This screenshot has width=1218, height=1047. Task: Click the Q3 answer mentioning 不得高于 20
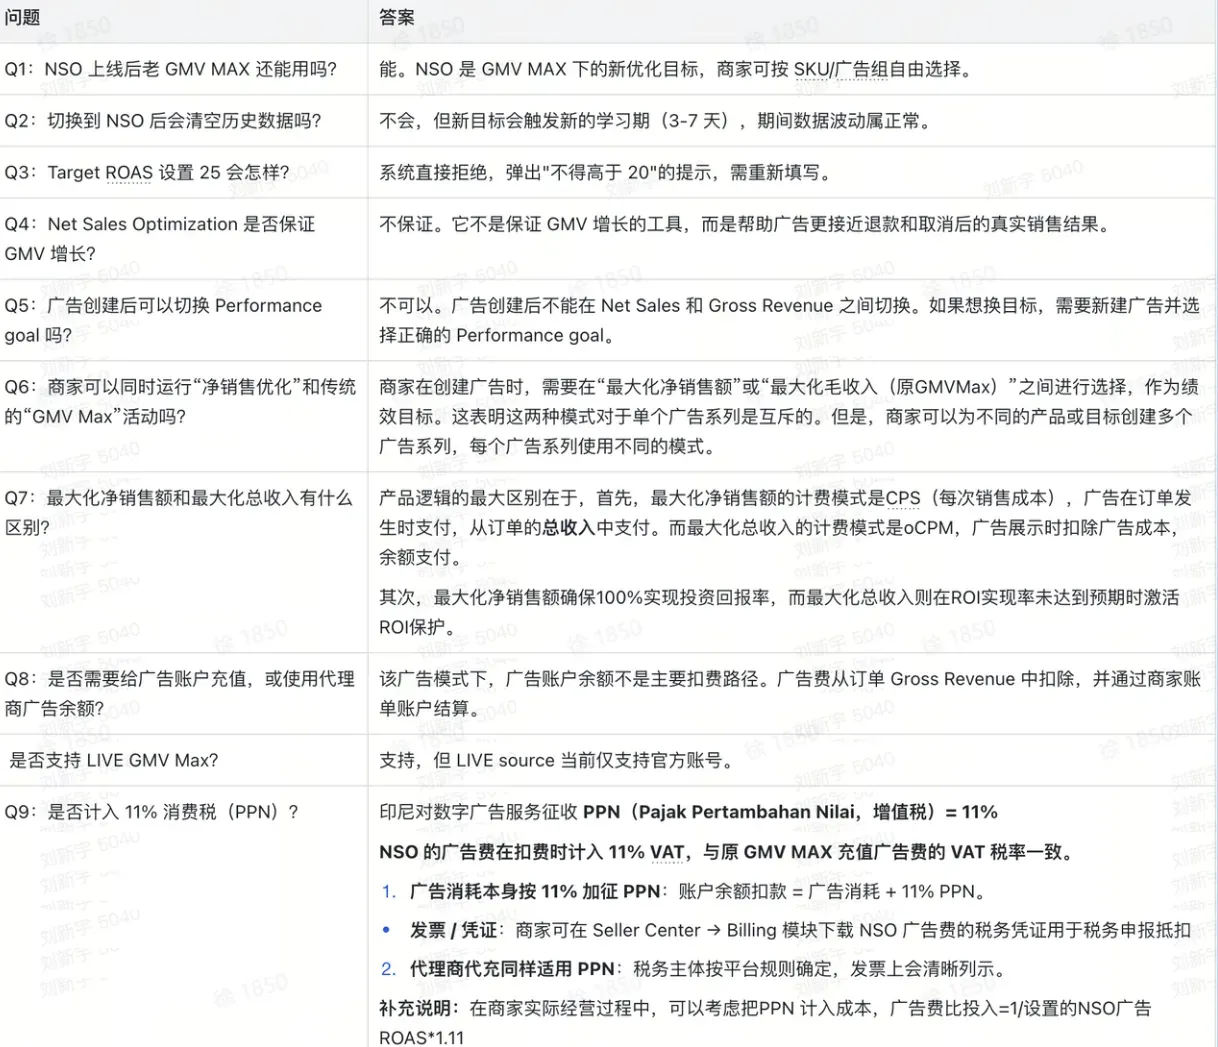(x=605, y=172)
